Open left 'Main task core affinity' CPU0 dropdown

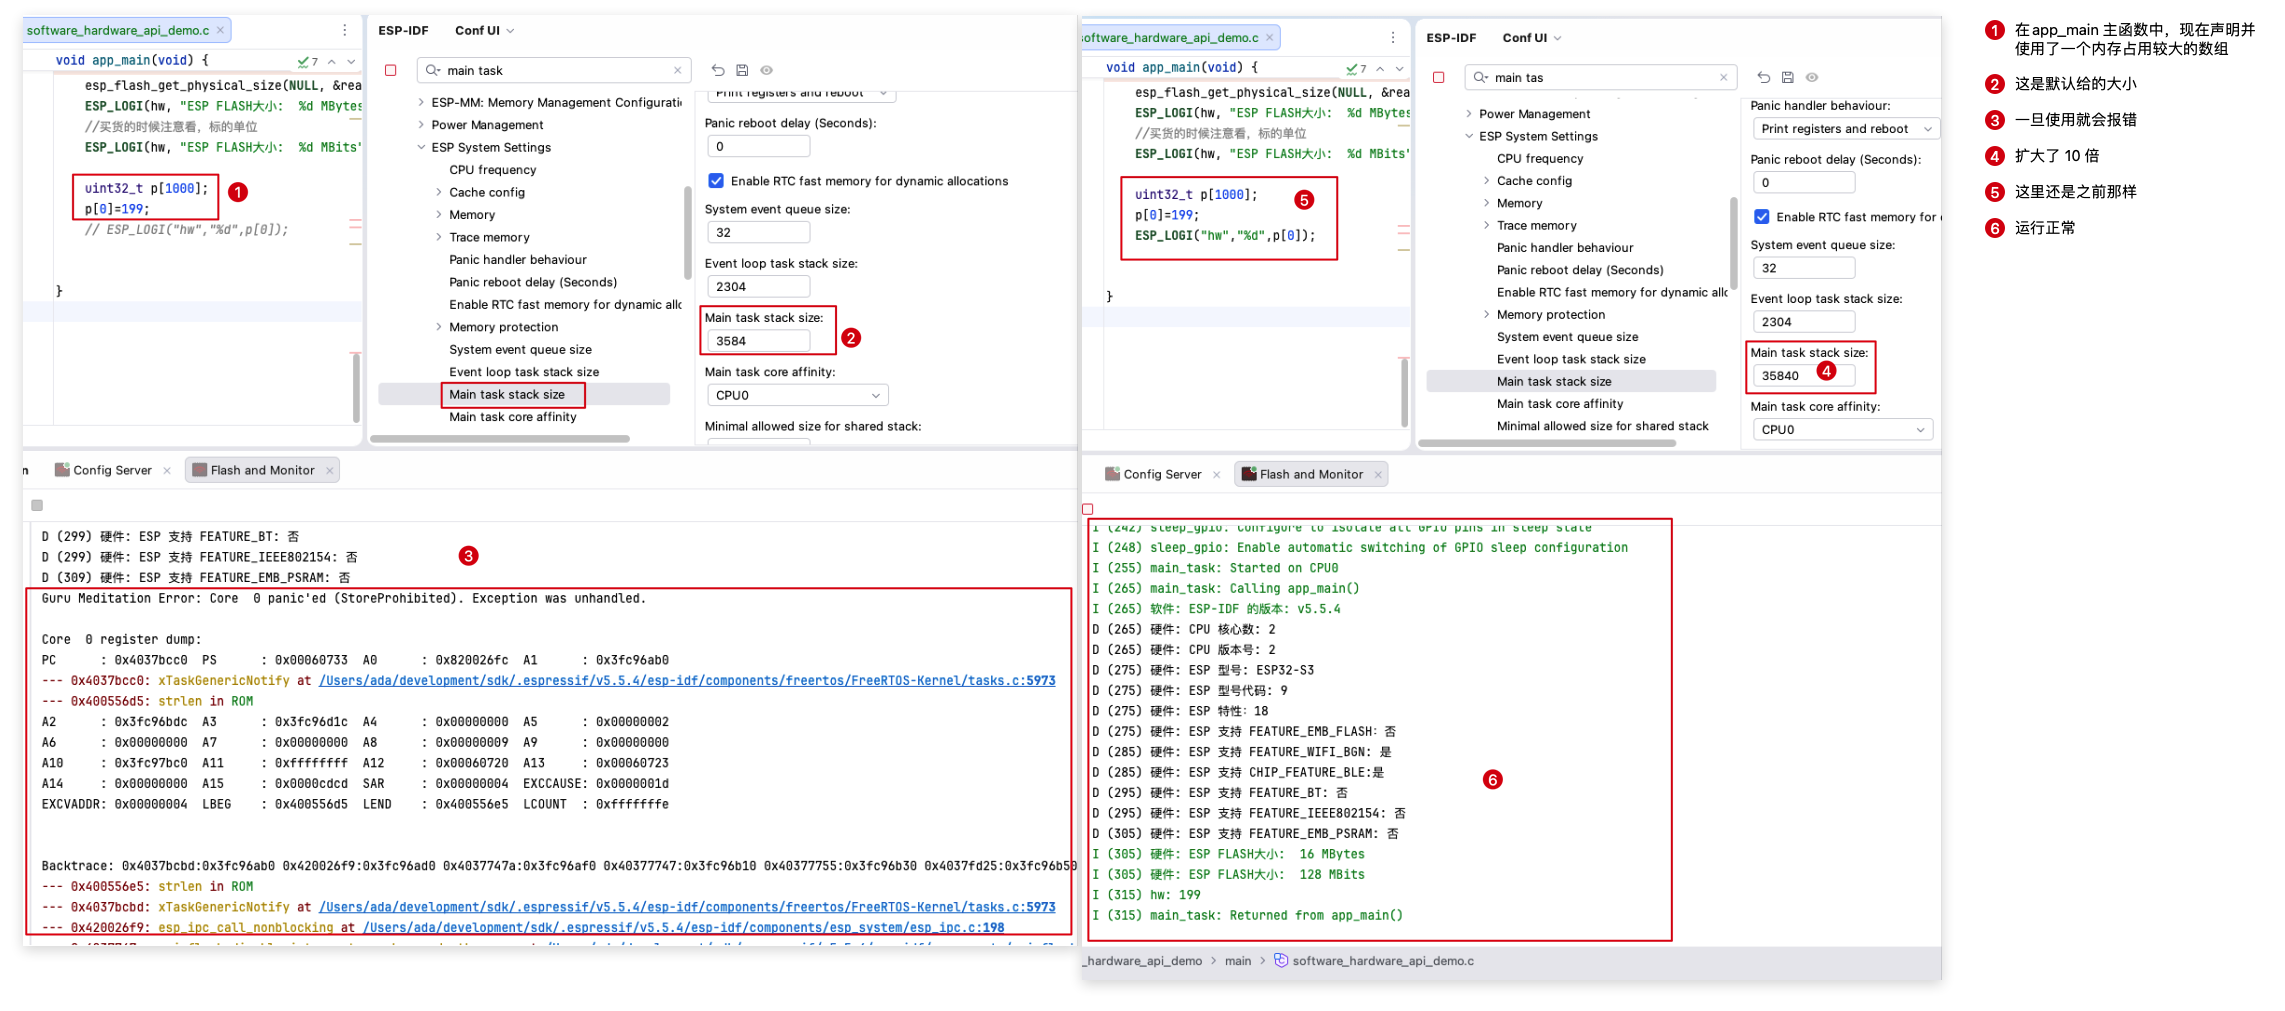tap(797, 395)
